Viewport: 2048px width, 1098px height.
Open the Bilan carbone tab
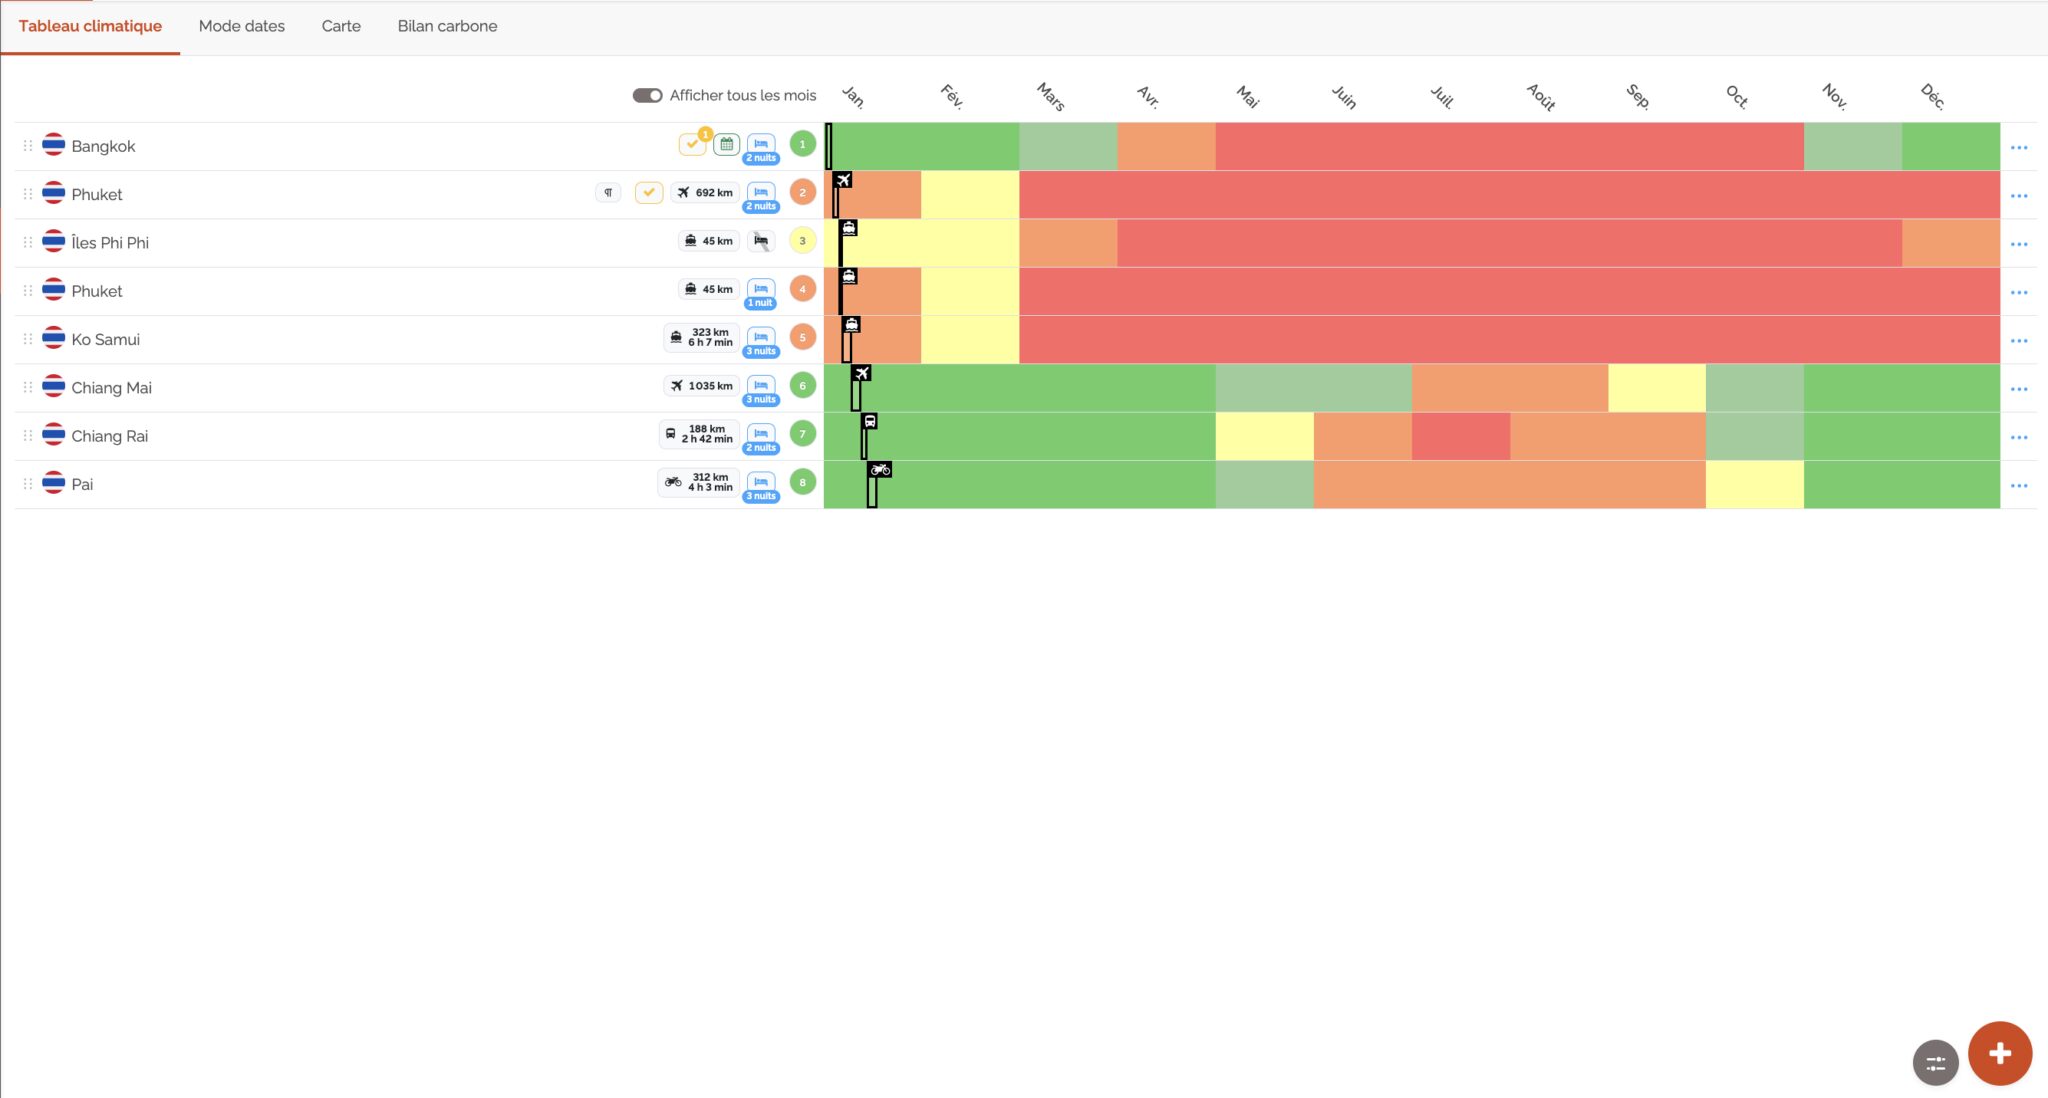click(447, 26)
